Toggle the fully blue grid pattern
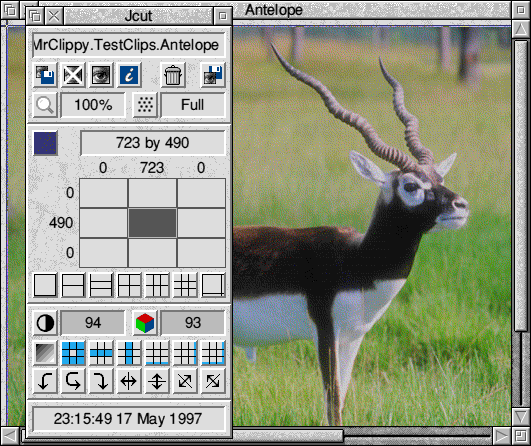Viewport: 531px width, 446px height. 73,353
